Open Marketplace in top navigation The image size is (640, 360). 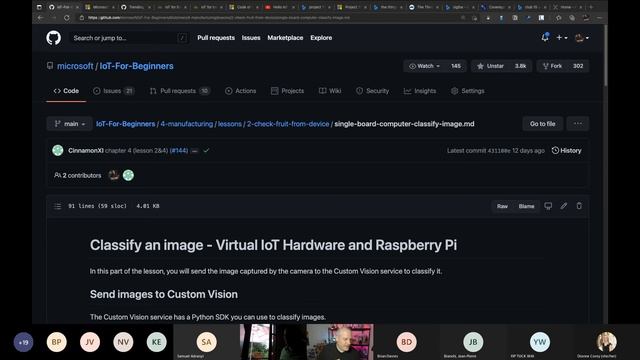point(285,38)
